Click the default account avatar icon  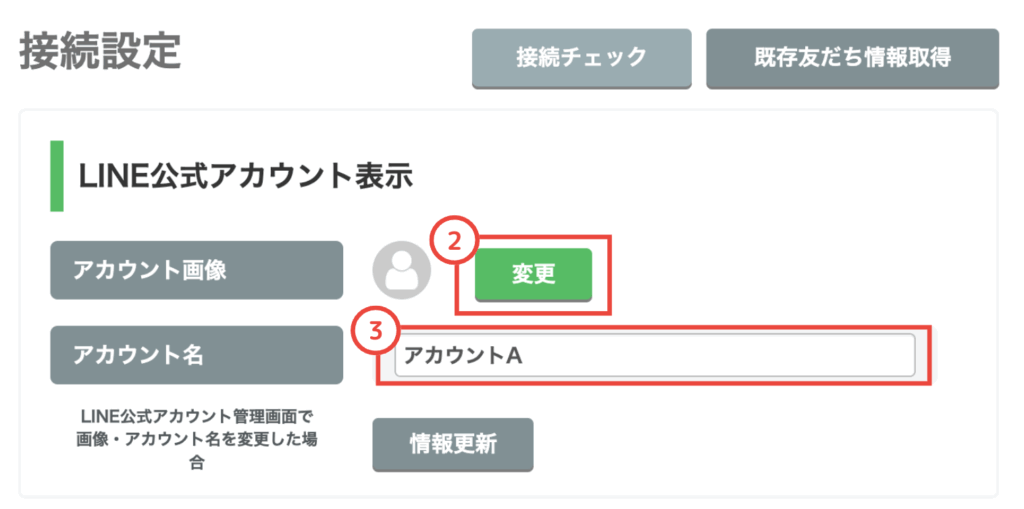click(x=402, y=271)
